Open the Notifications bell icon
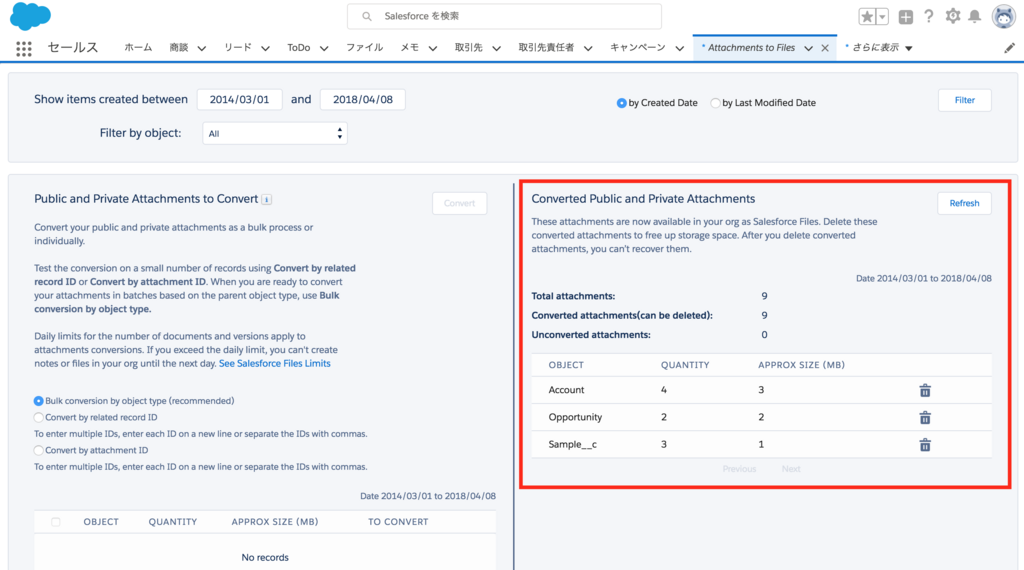Viewport: 1024px width, 570px height. [974, 16]
